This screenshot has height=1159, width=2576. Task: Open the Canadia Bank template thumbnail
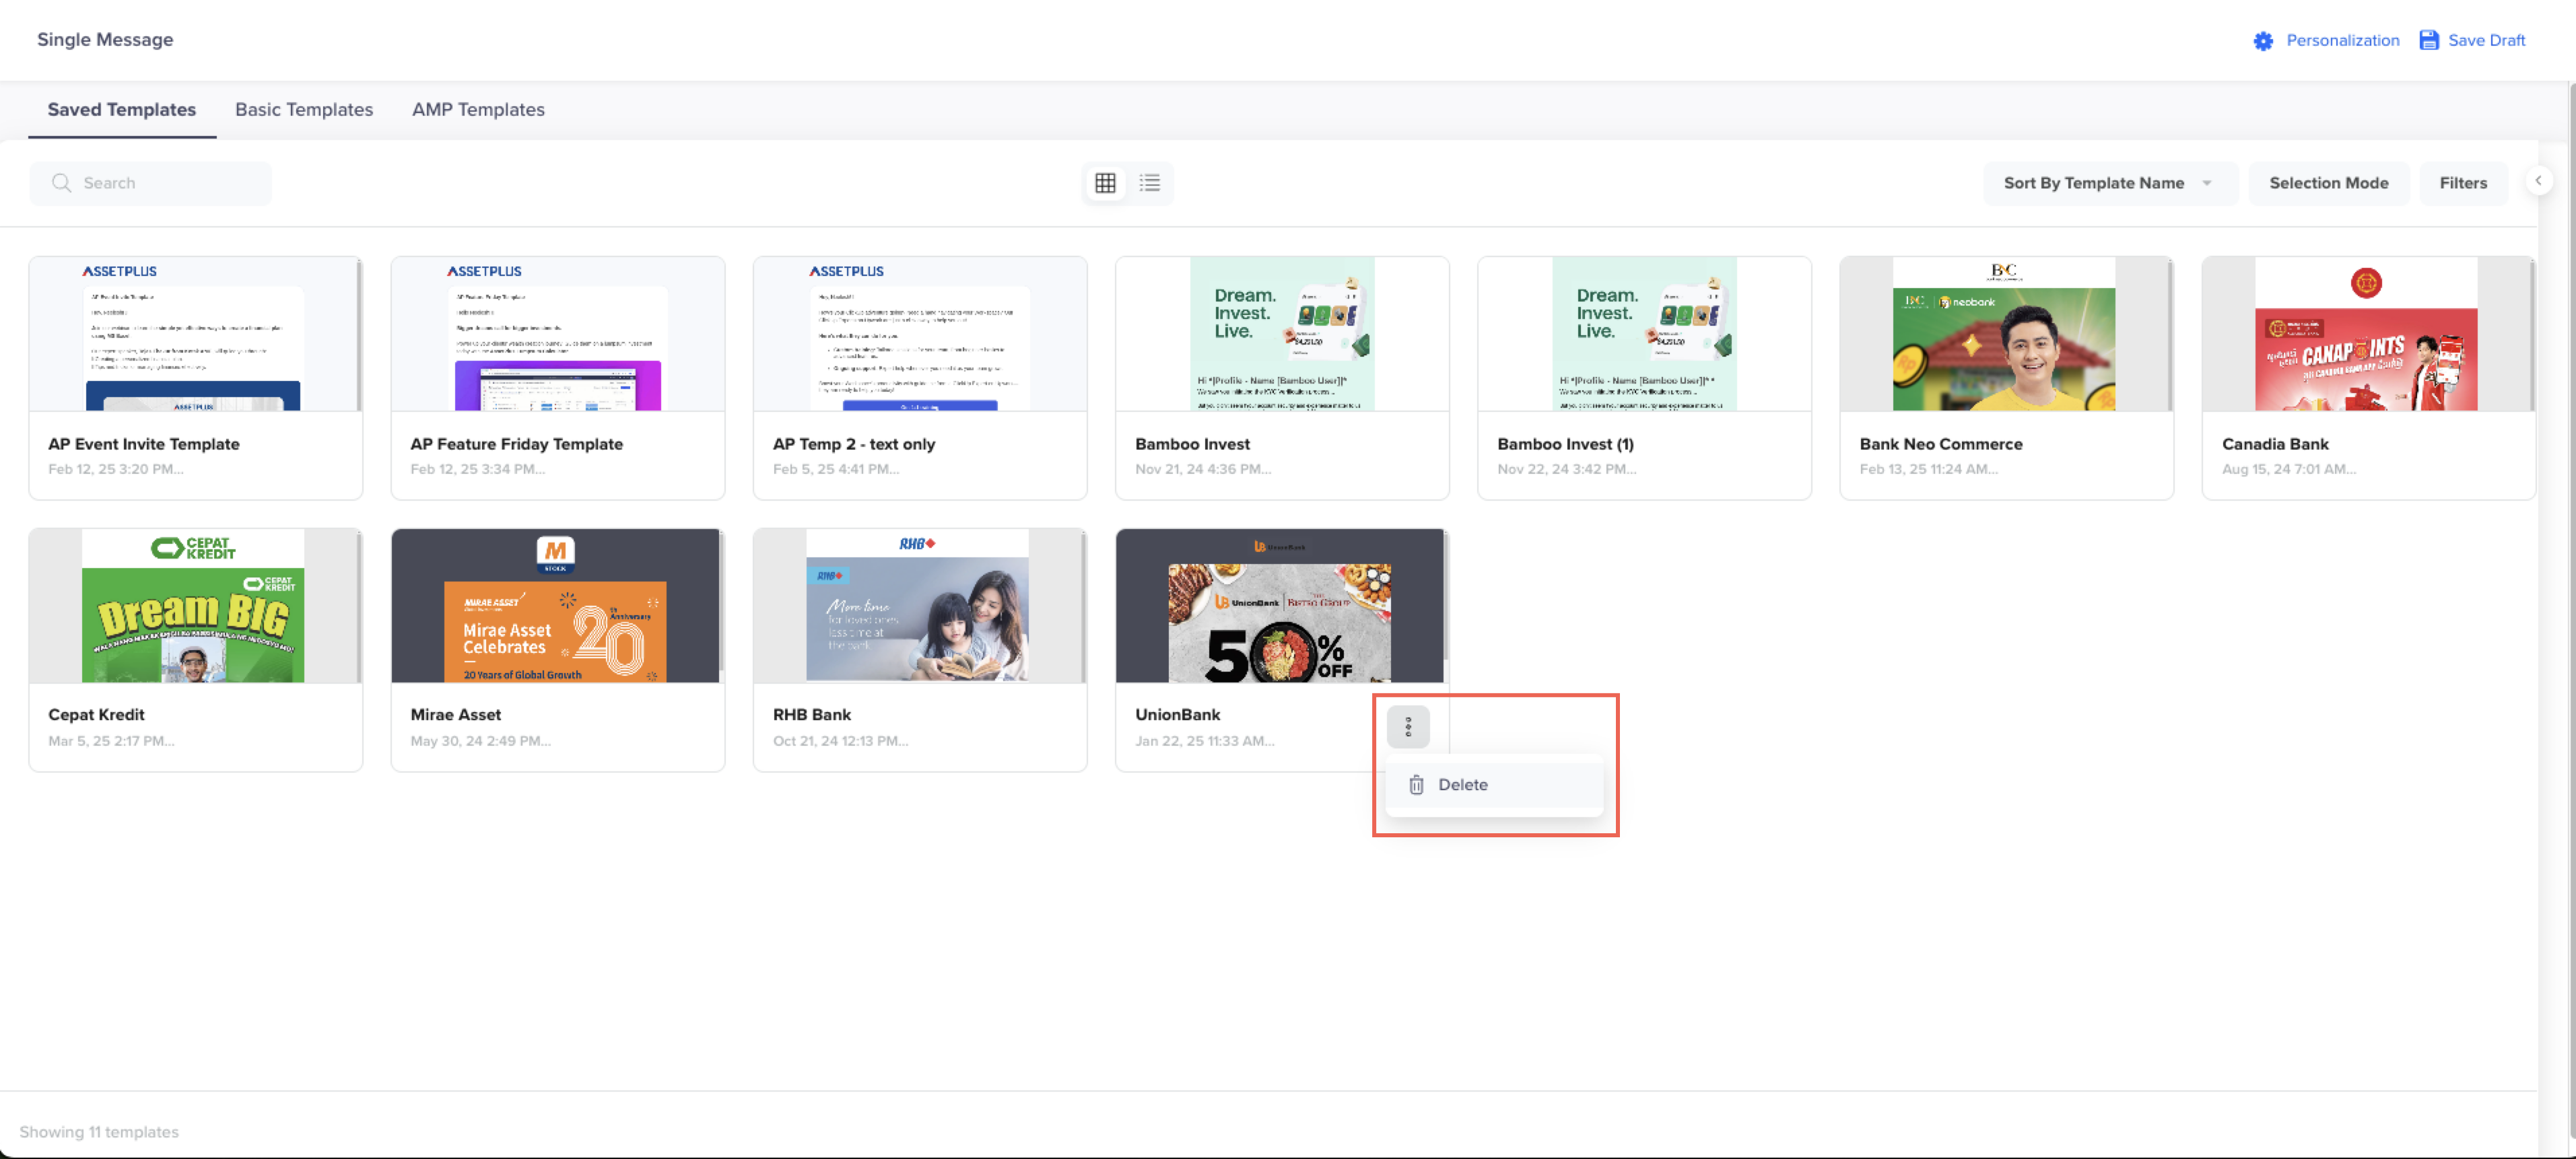2366,334
